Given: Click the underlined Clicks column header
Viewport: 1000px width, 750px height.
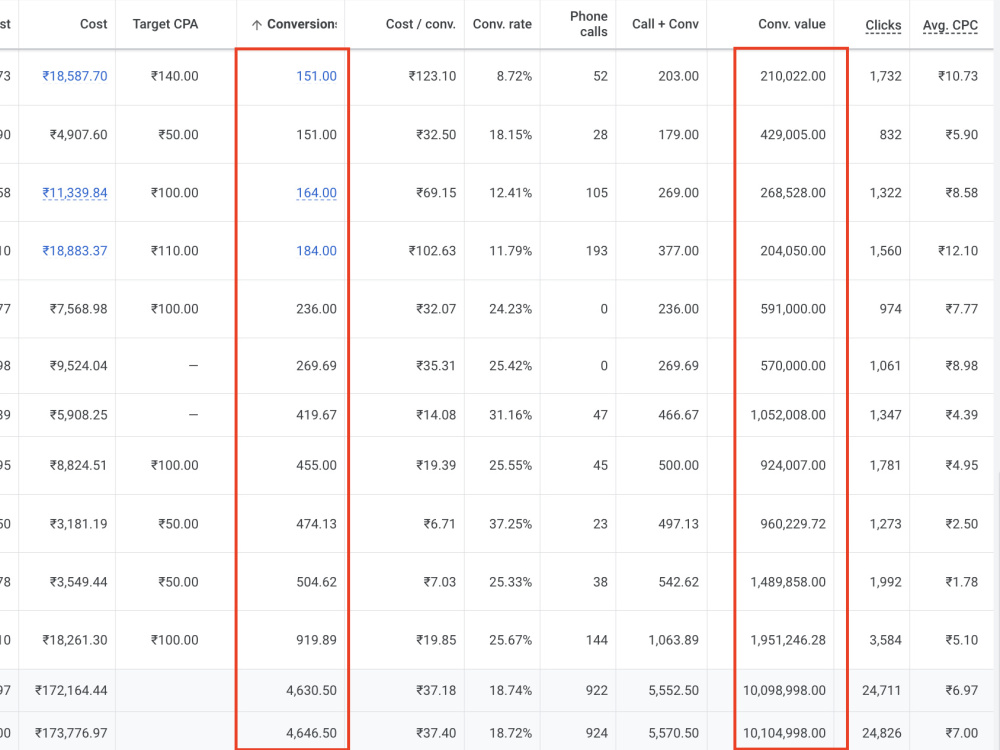Looking at the screenshot, I should [883, 26].
